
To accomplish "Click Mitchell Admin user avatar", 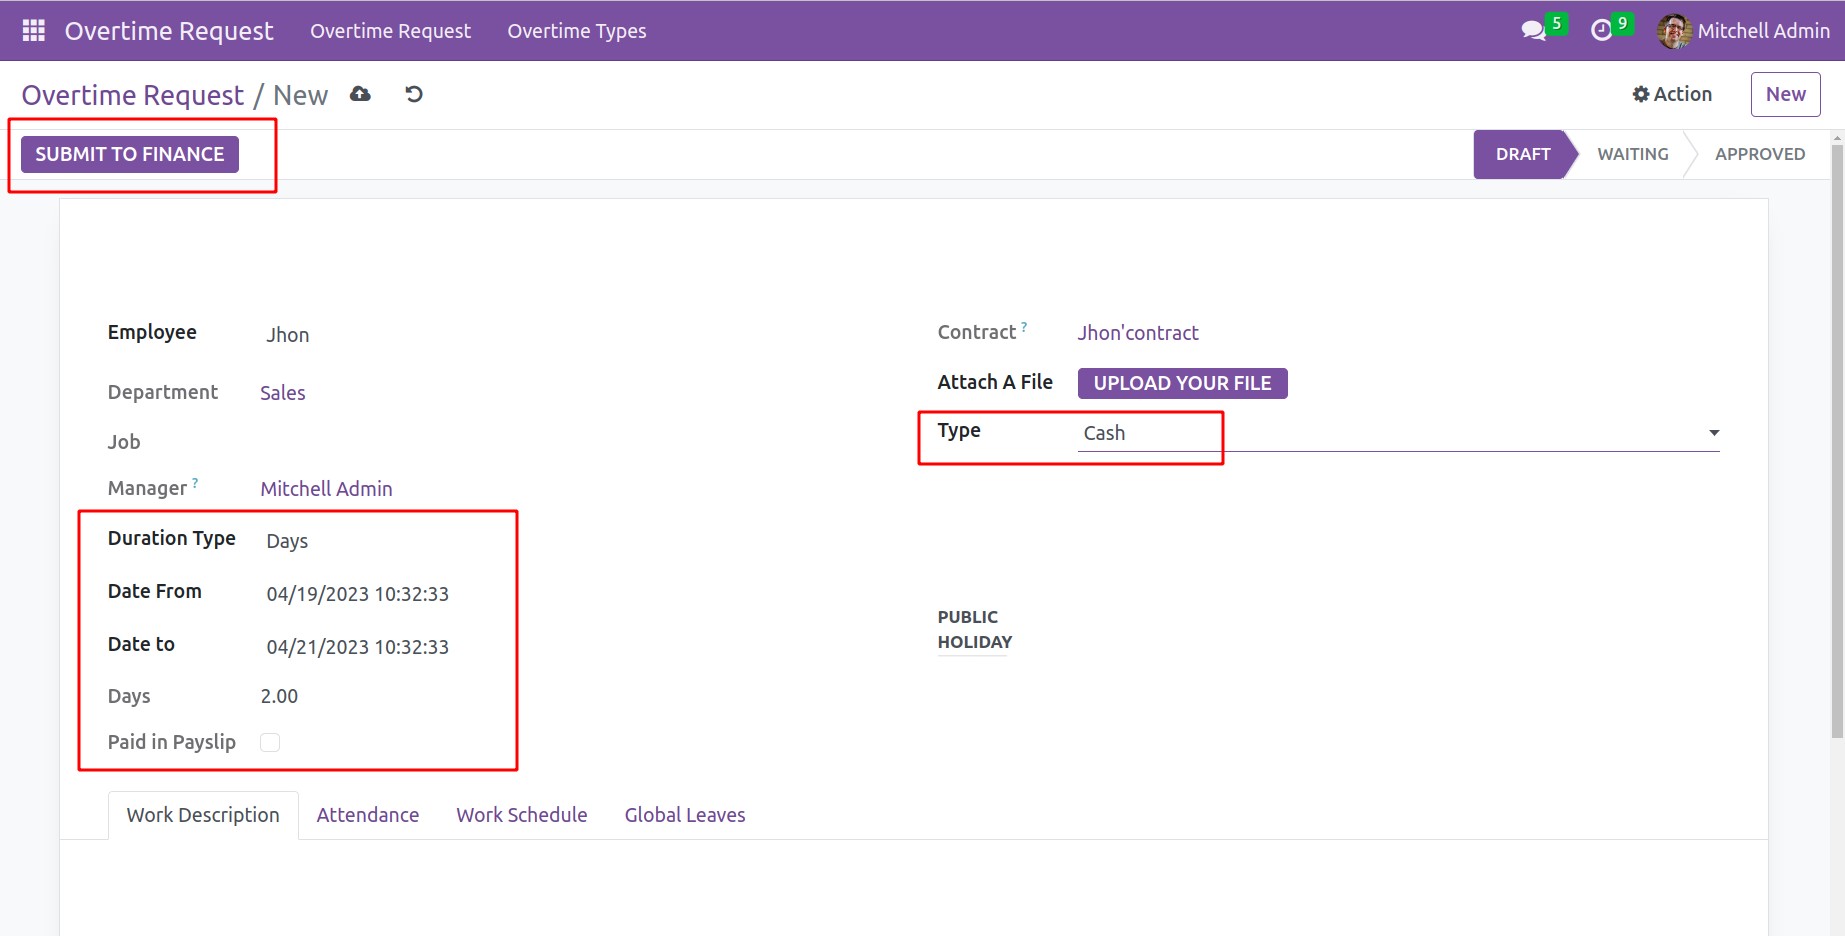I will (x=1673, y=31).
